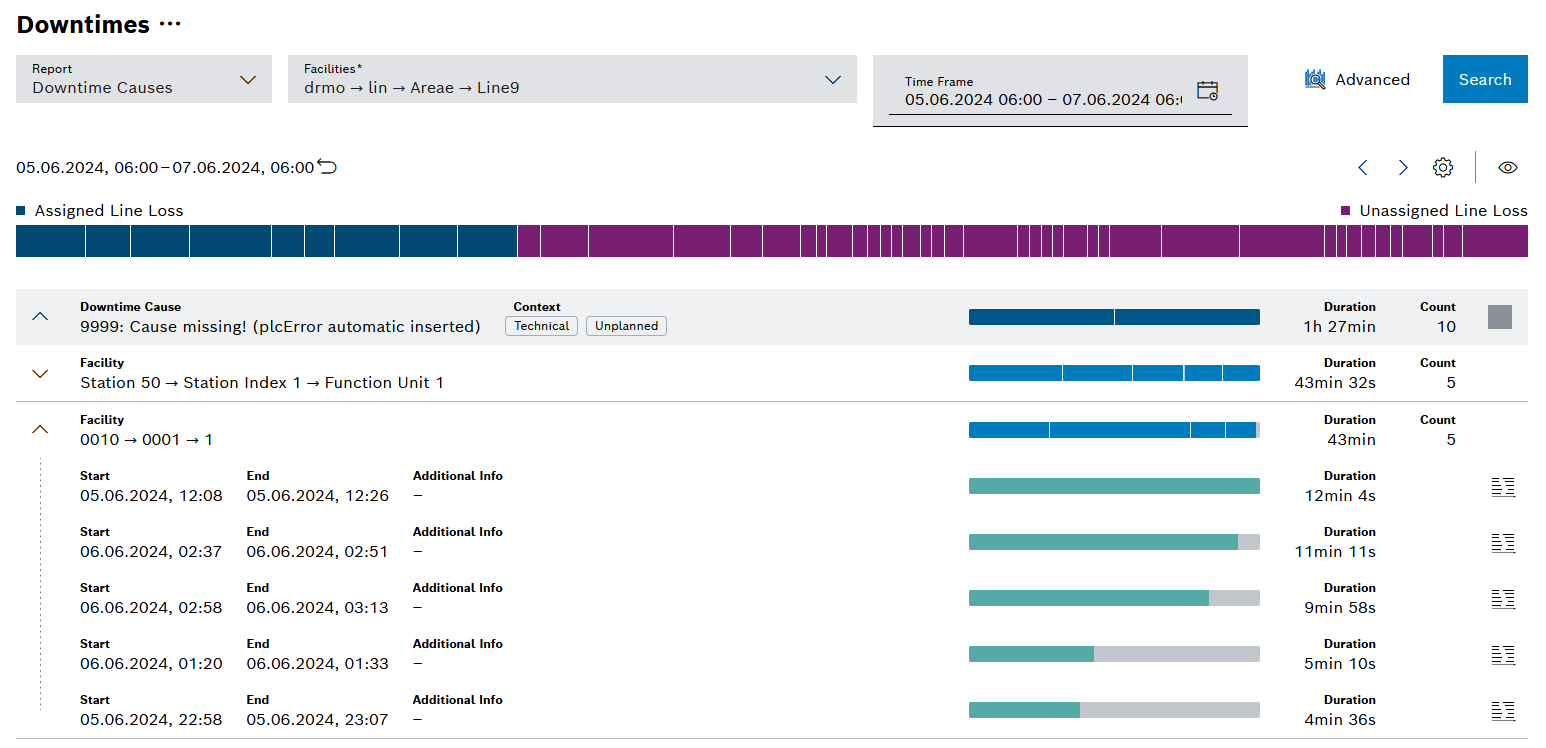The height and width of the screenshot is (748, 1546).
Task: Open details icon for the 12min 4s downtime
Action: click(x=1502, y=487)
